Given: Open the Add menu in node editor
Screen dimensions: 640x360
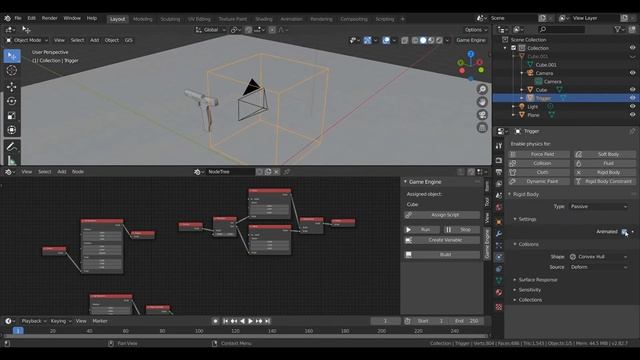Looking at the screenshot, I should (x=62, y=172).
